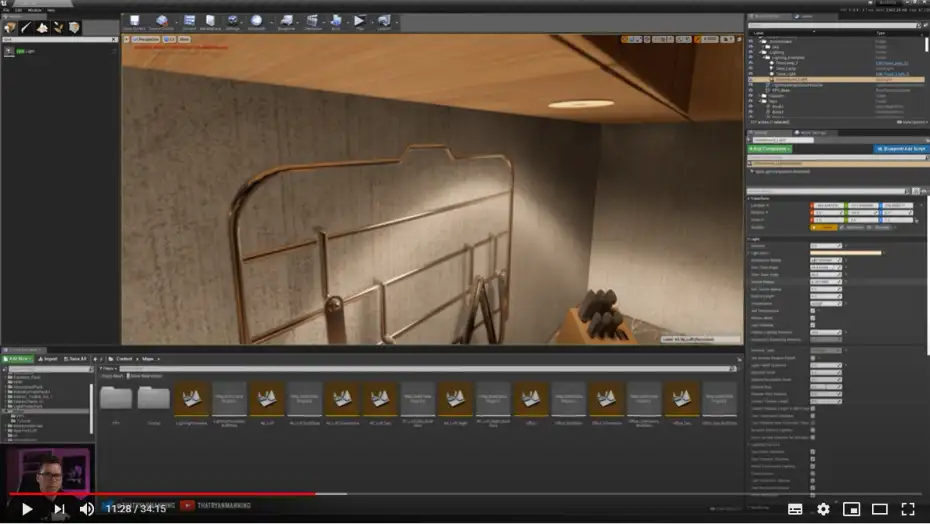Open the viewport options arrow menu
The image size is (930, 524).
click(x=126, y=39)
